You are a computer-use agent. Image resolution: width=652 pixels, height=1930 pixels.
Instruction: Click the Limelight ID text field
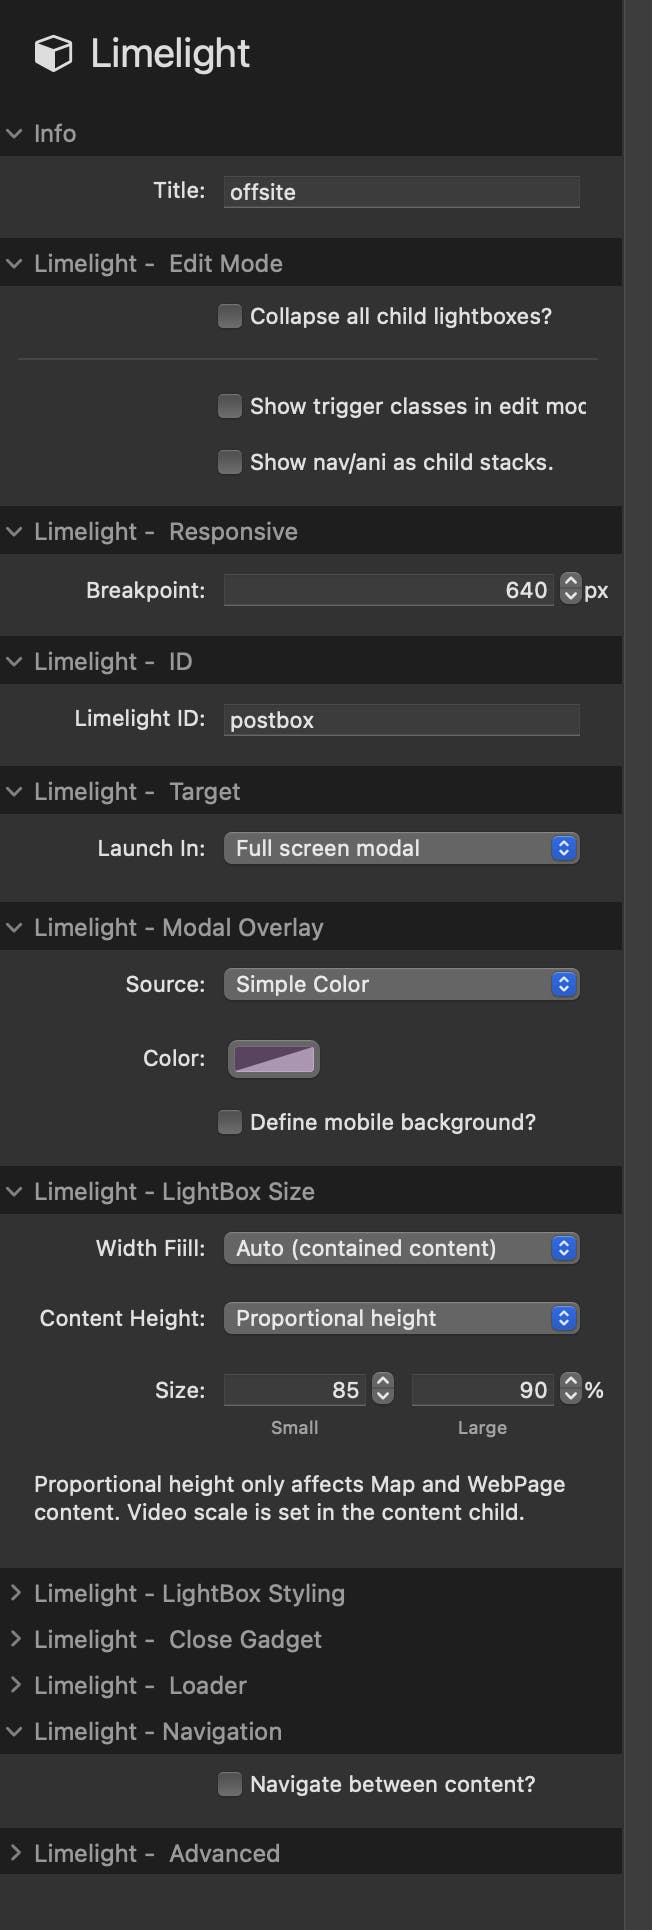[401, 720]
